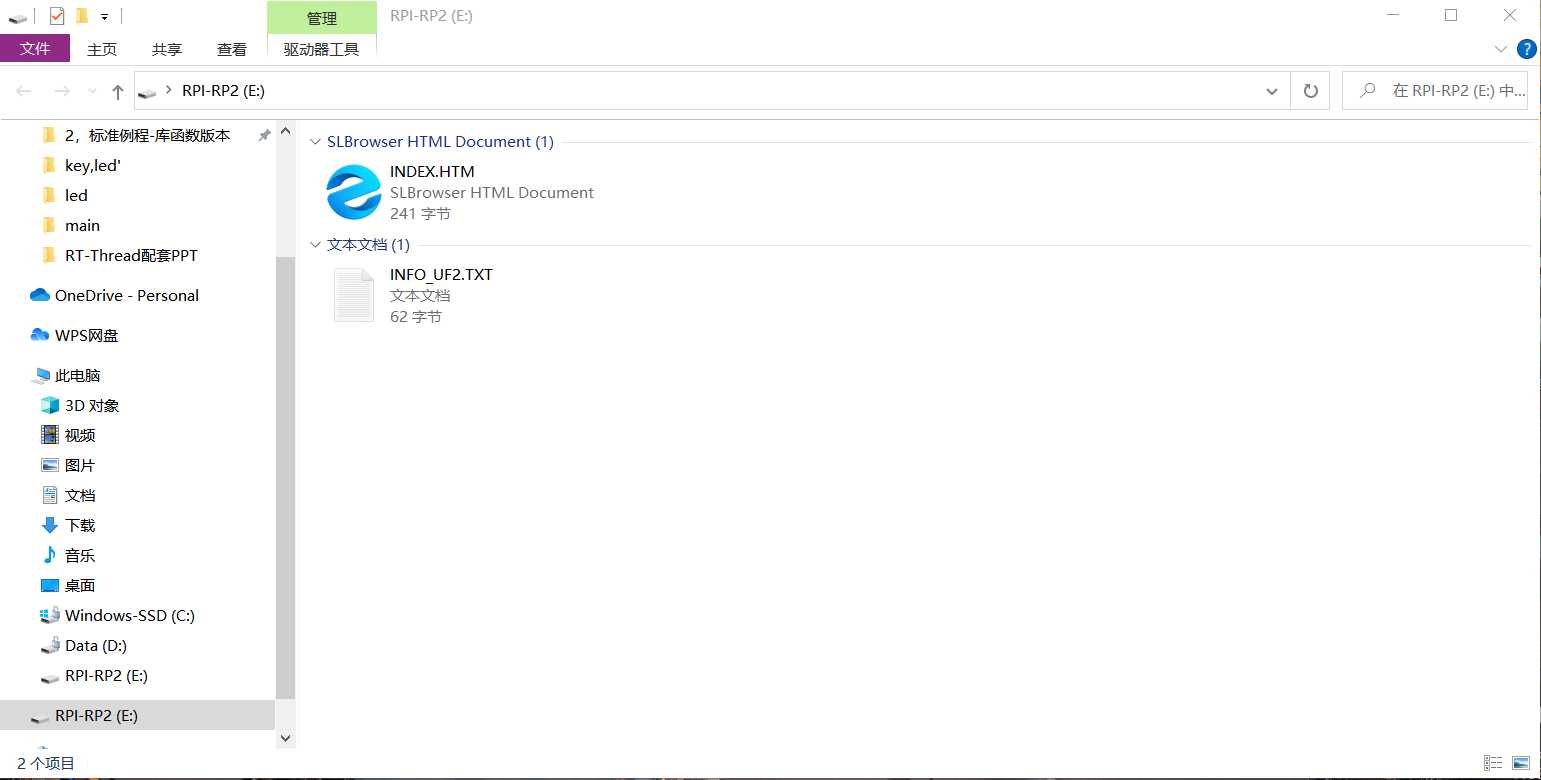Click the New folder quick access icon
Image resolution: width=1541 pixels, height=780 pixels.
coord(82,15)
